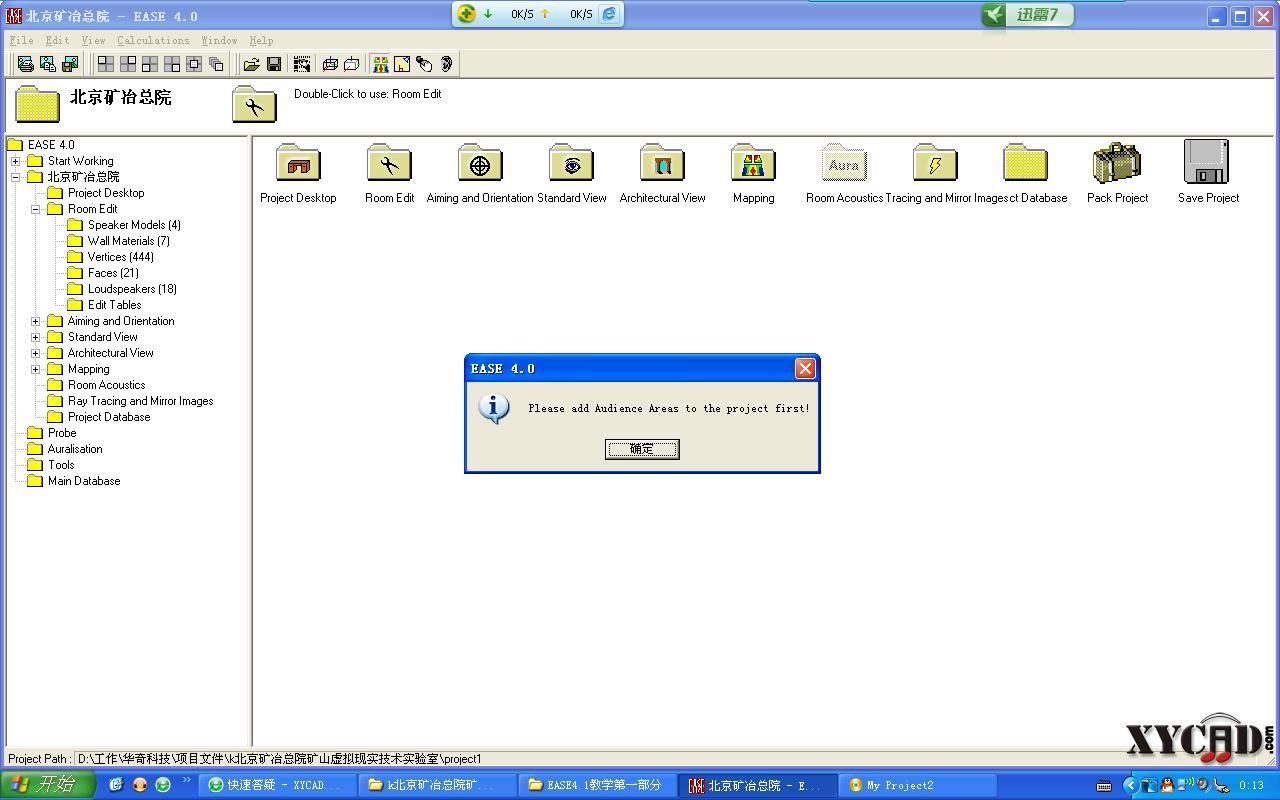Select the Room Edit folder icon

(389, 163)
